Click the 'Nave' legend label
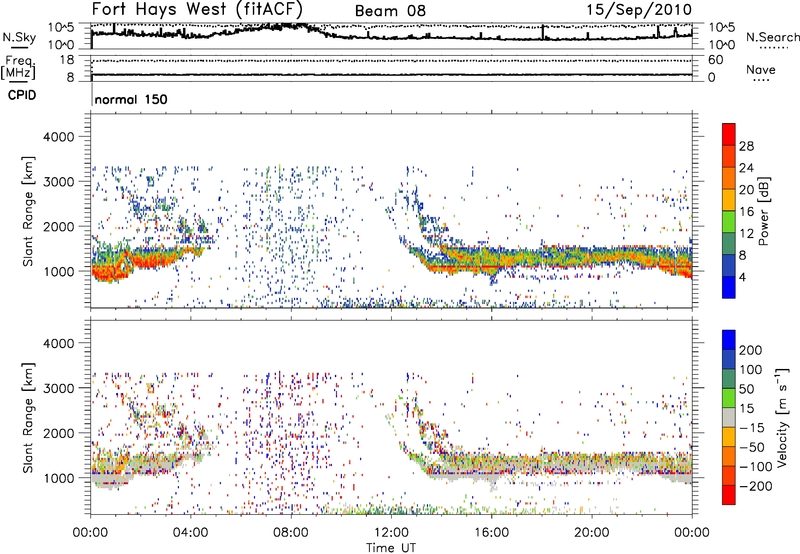 [x=760, y=69]
